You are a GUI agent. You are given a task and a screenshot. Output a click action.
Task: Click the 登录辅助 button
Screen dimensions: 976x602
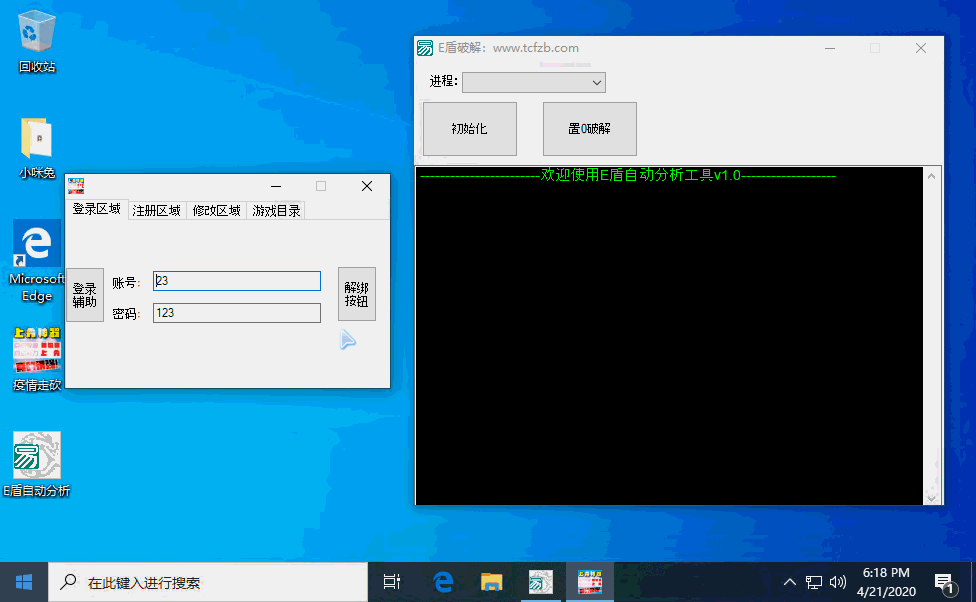(85, 295)
